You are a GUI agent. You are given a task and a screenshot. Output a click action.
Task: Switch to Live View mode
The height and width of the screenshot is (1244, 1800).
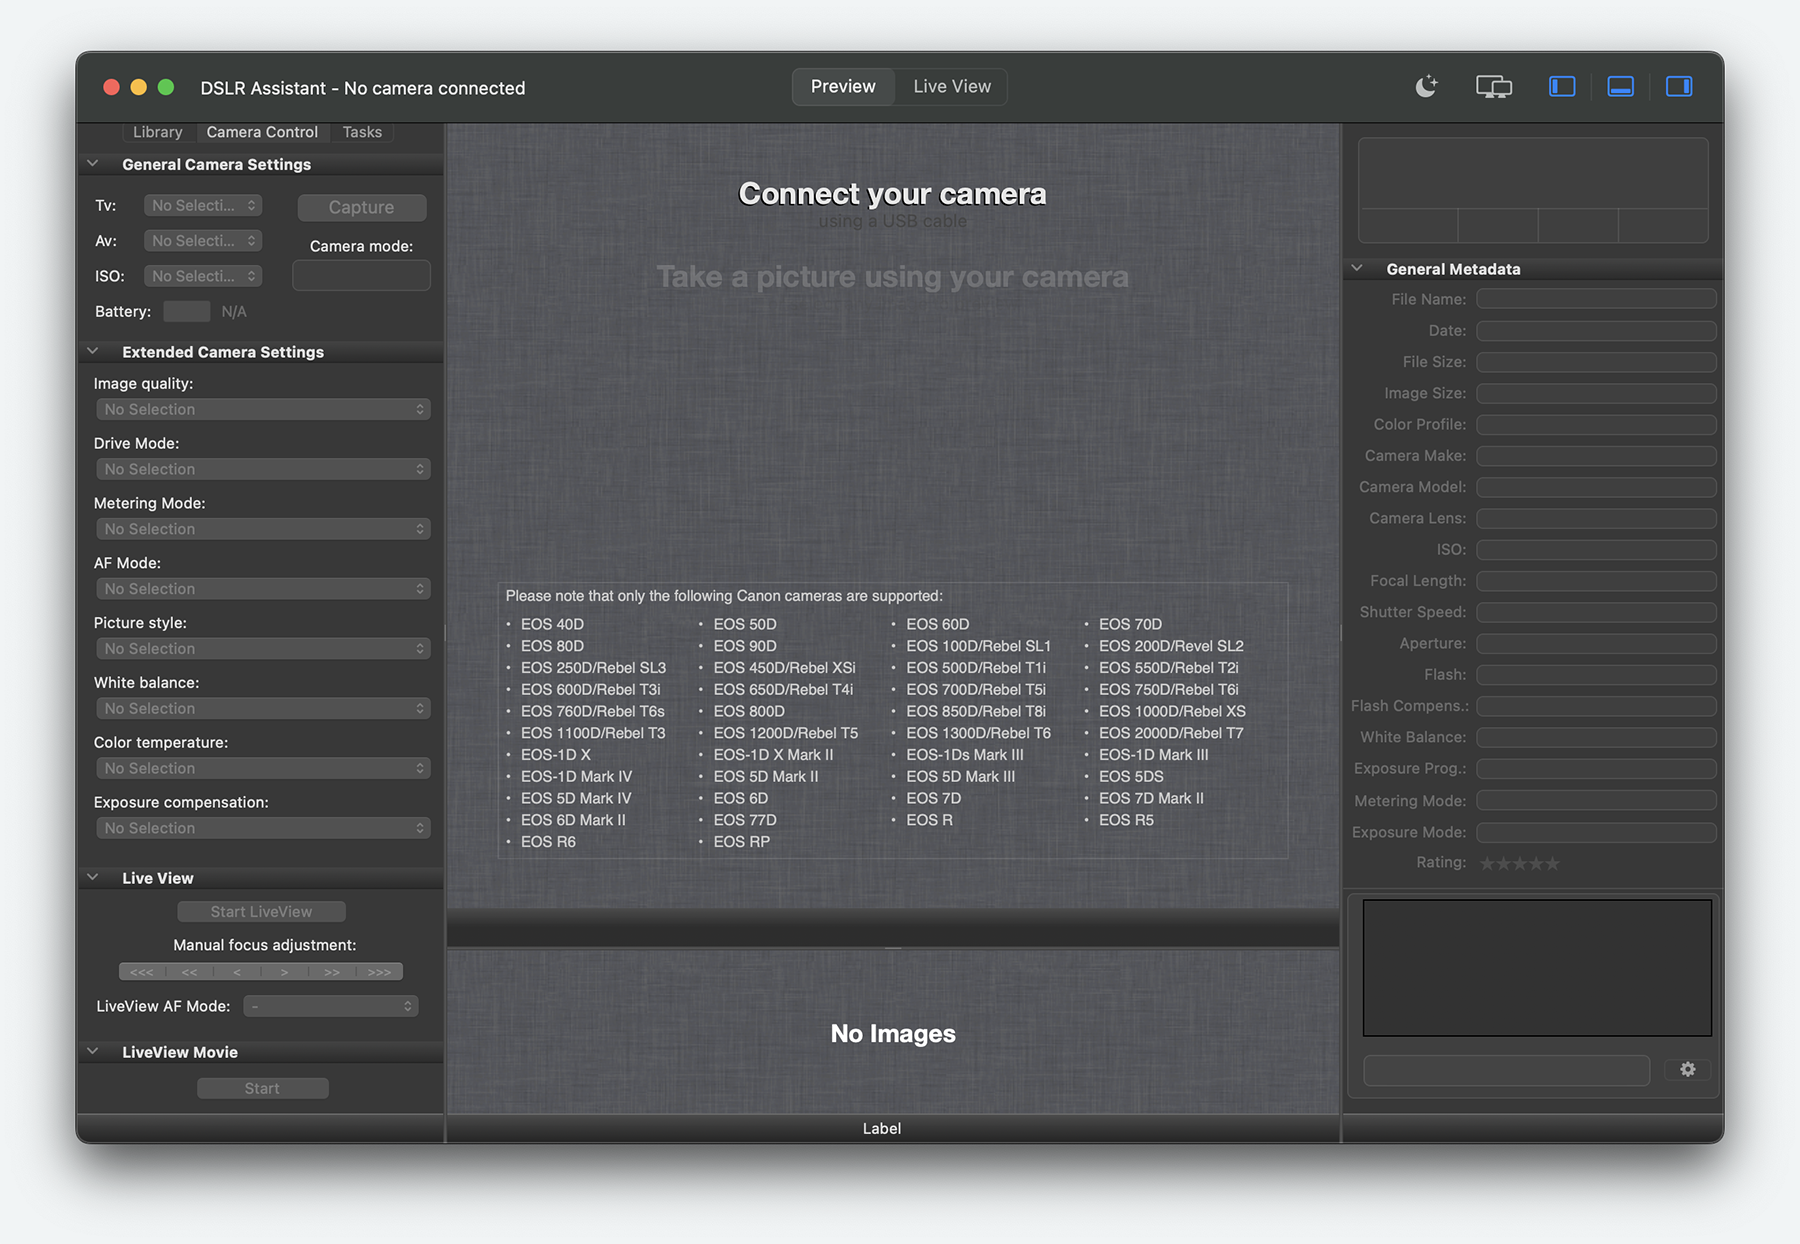pos(952,87)
